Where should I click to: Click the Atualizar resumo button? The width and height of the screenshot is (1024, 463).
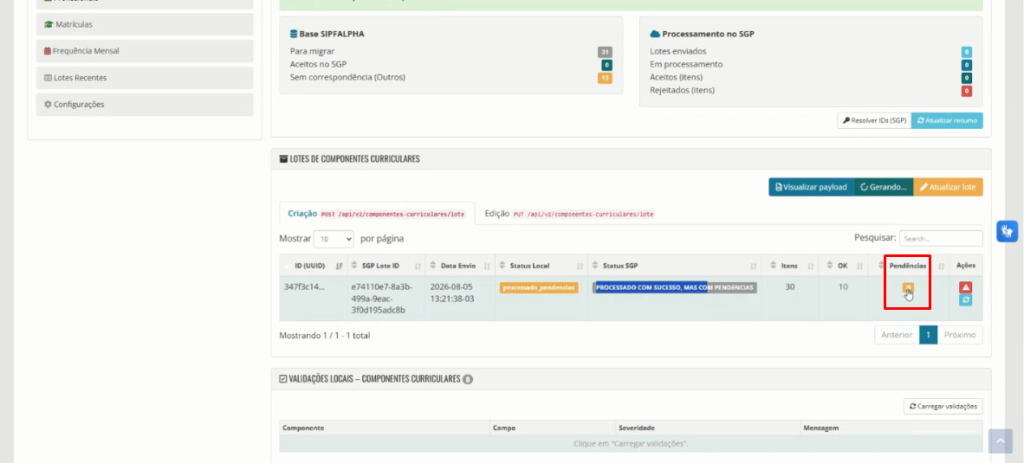(947, 121)
